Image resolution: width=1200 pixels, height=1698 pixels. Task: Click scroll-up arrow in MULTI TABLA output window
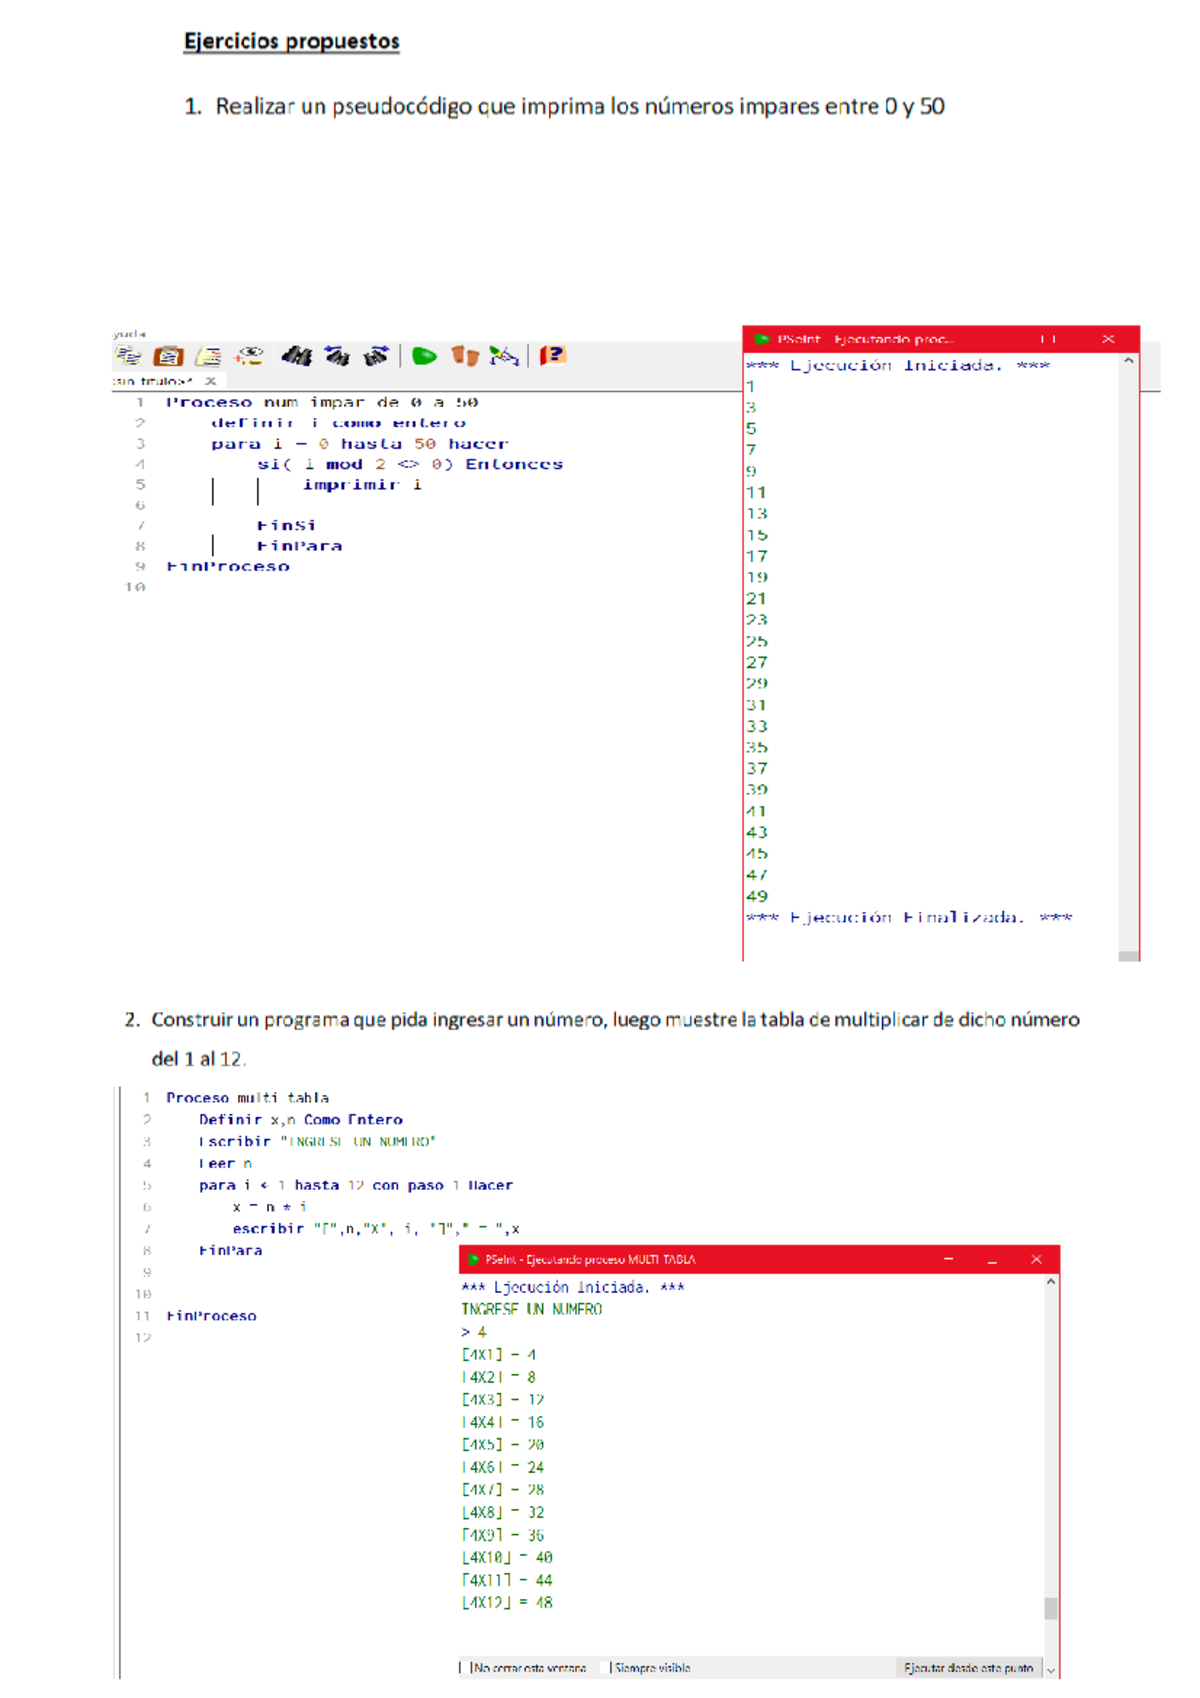pyautogui.click(x=1050, y=1282)
